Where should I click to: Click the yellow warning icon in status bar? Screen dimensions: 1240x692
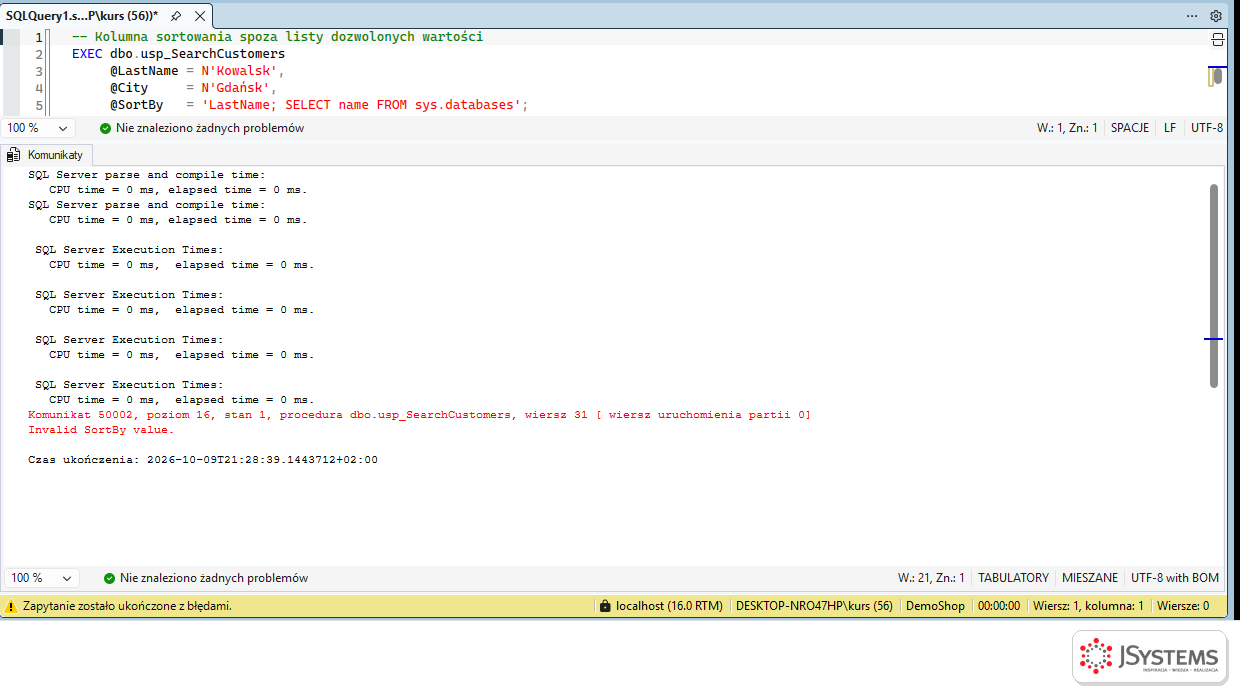11,606
